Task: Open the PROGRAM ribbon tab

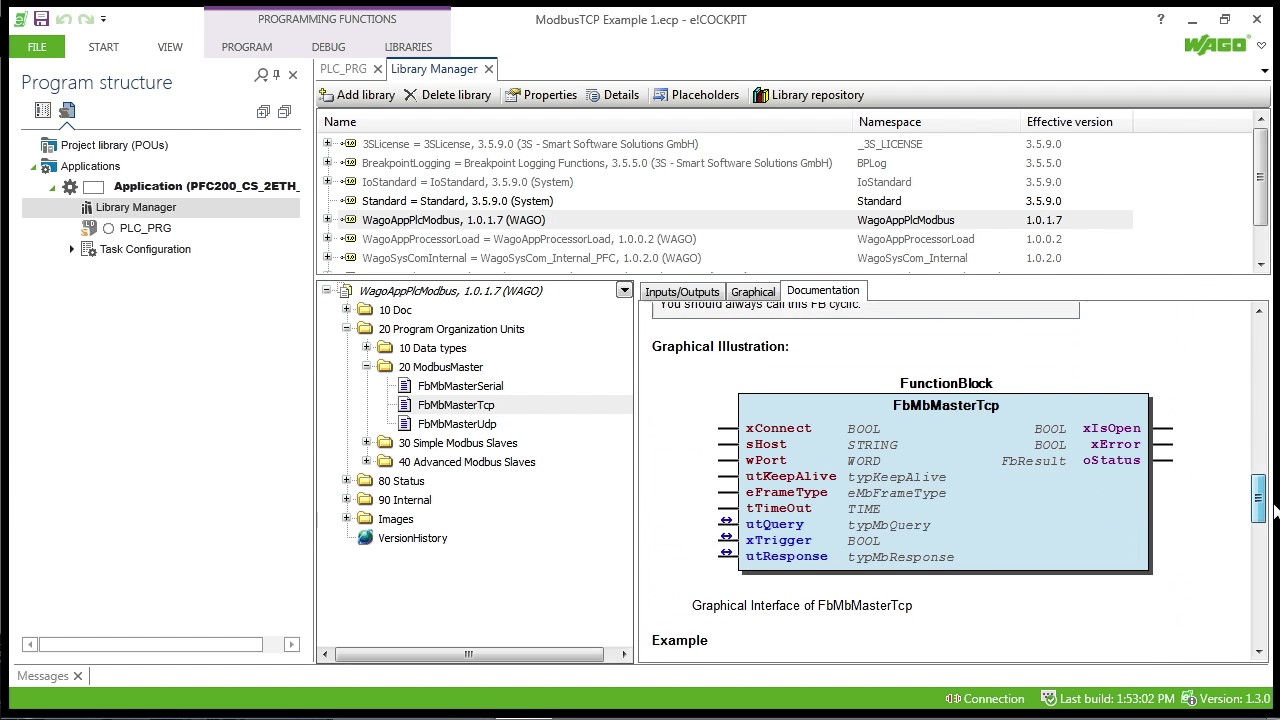Action: [x=247, y=47]
